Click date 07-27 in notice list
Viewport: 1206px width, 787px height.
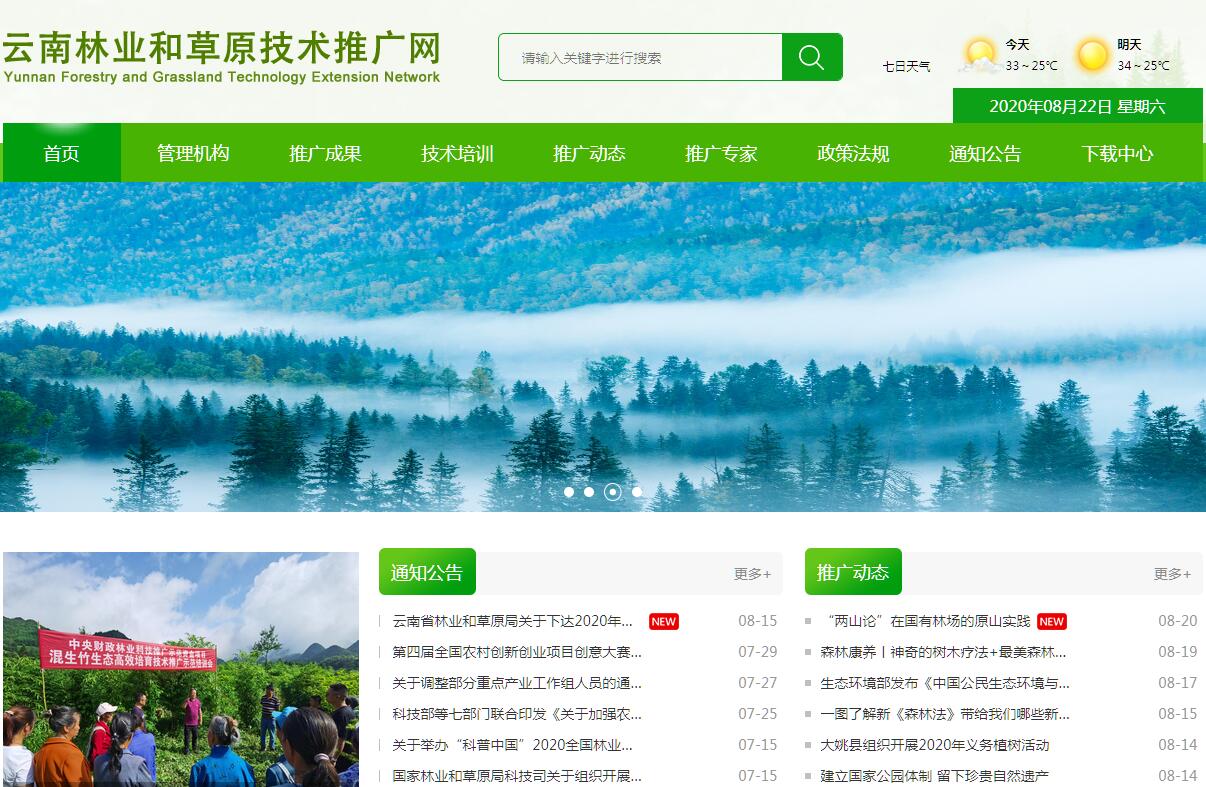pos(758,683)
